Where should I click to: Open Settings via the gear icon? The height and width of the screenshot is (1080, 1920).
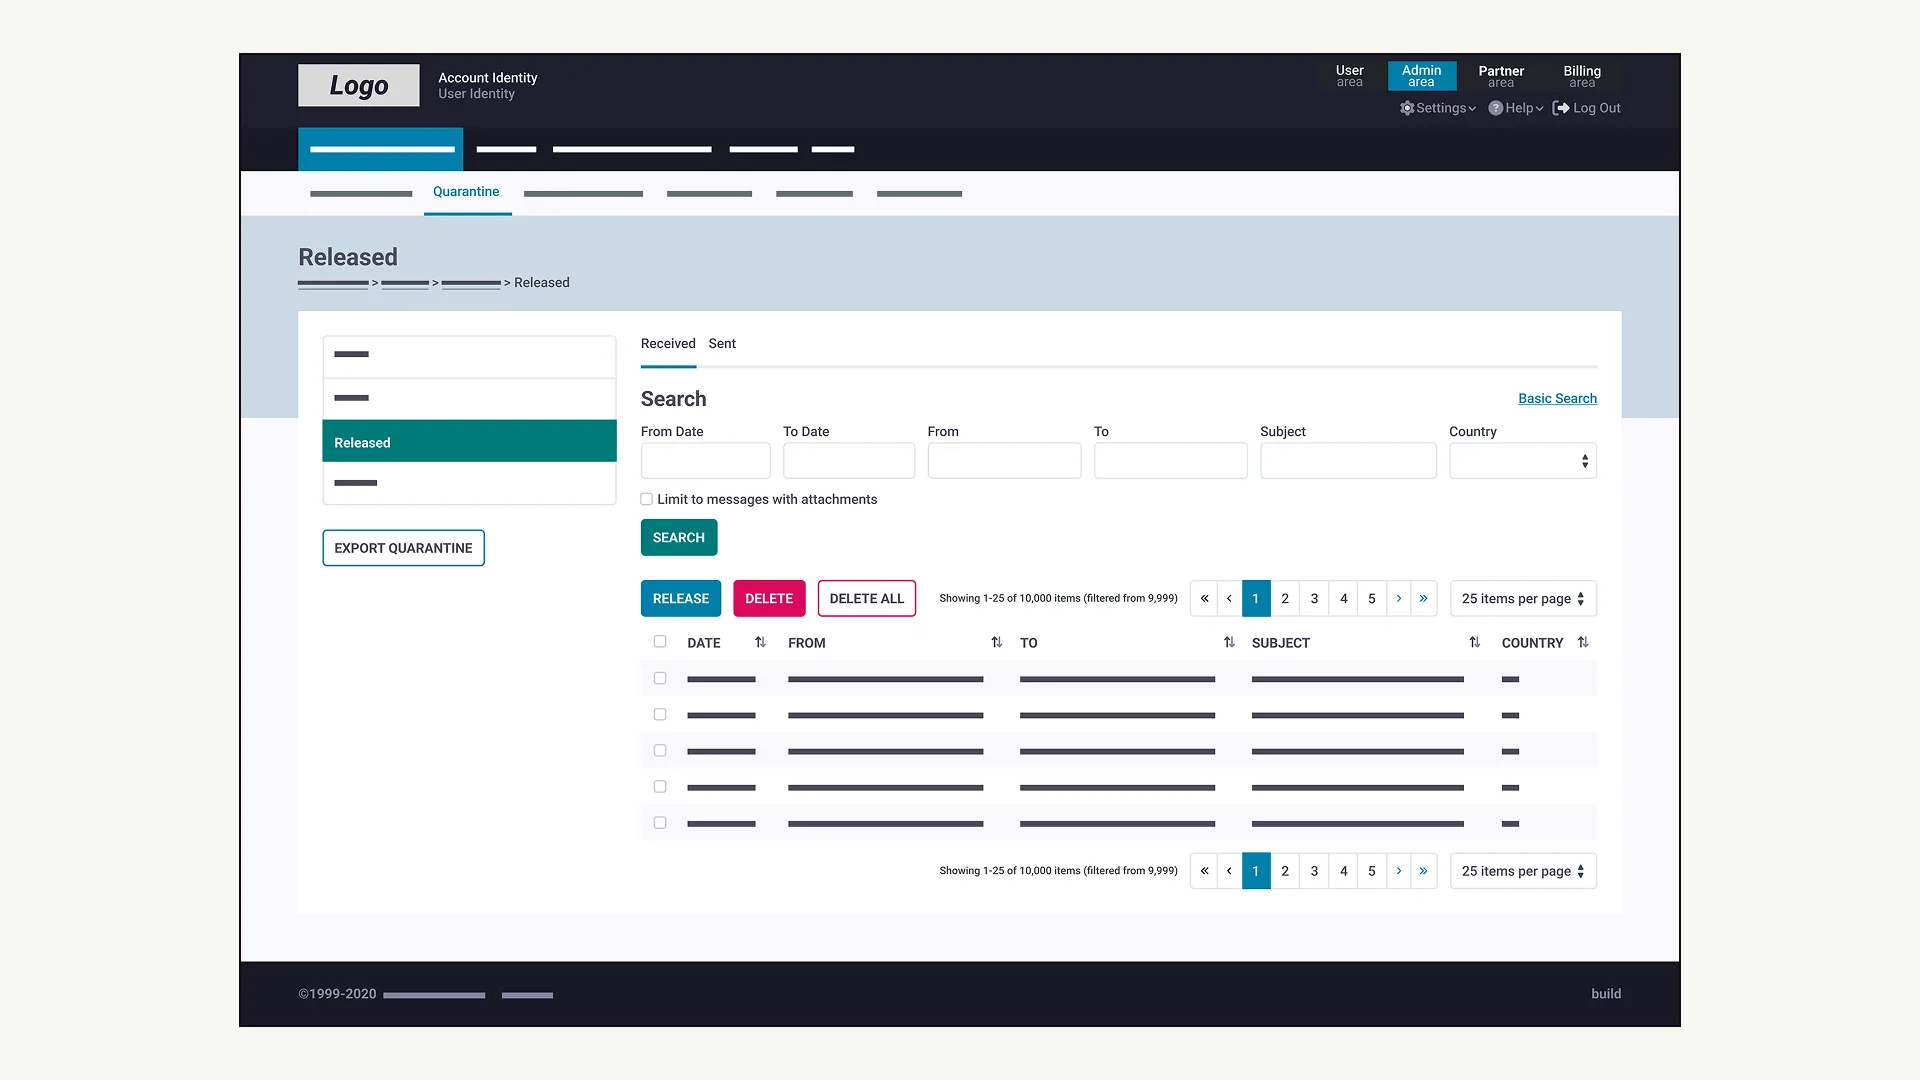click(x=1407, y=108)
